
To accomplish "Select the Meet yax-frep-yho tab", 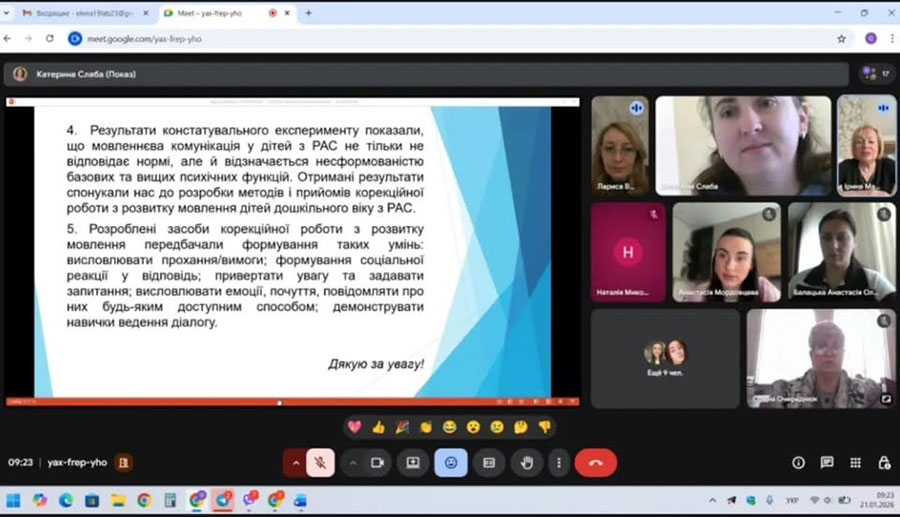I will (x=216, y=13).
